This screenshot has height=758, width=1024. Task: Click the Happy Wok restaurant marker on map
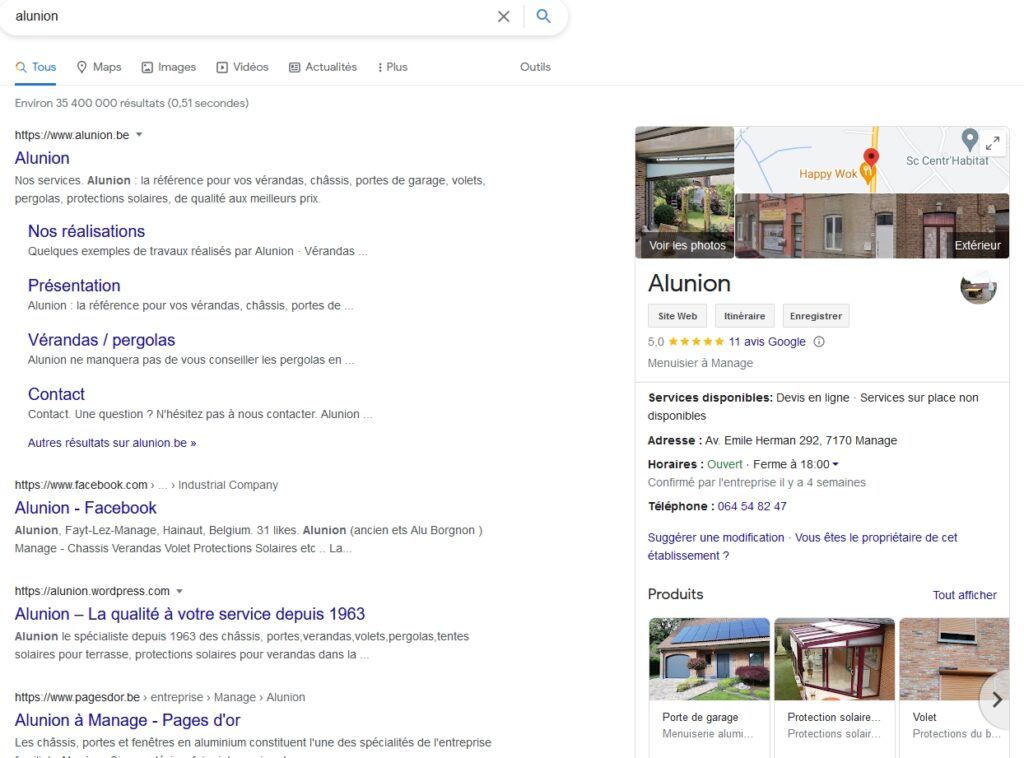[x=867, y=172]
